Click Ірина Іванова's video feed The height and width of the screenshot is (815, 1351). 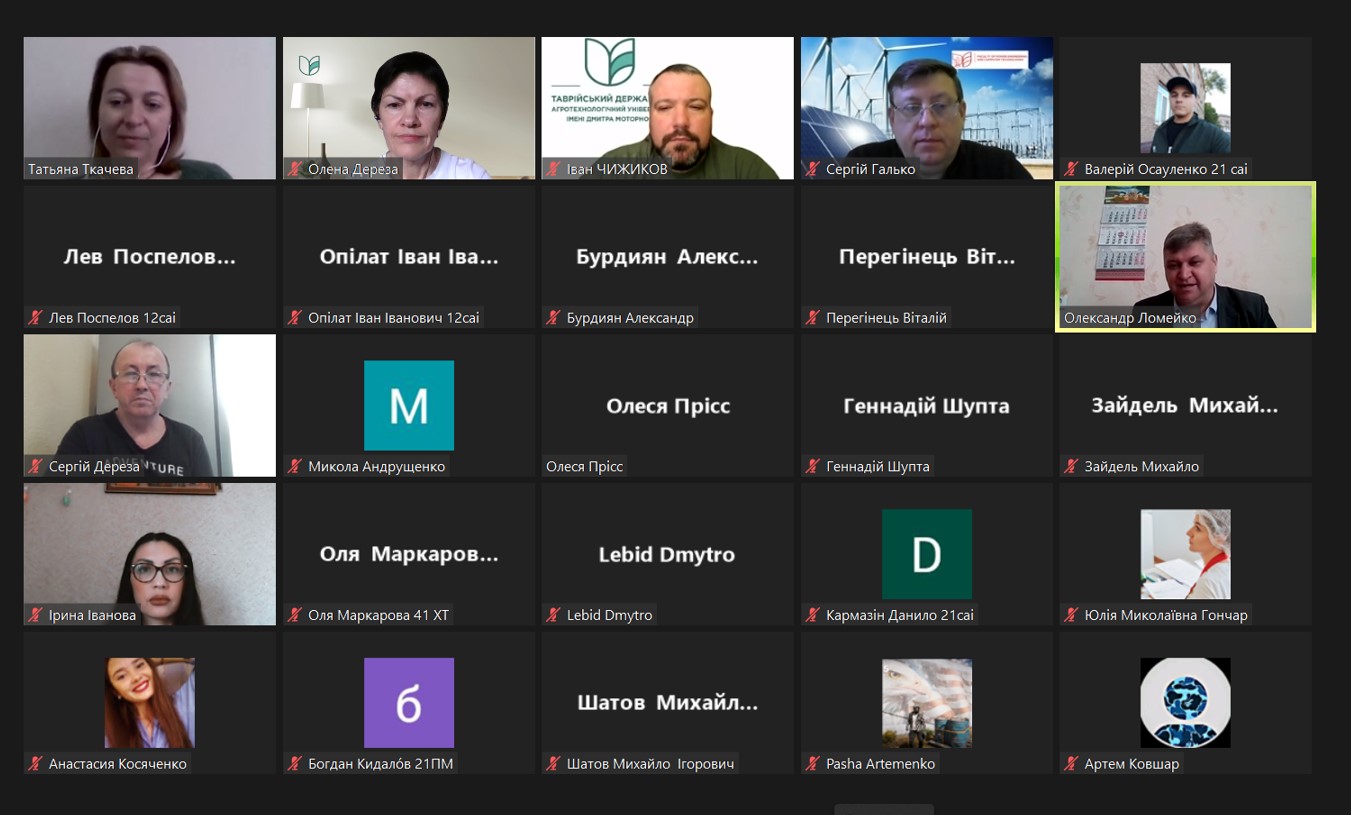pyautogui.click(x=150, y=554)
